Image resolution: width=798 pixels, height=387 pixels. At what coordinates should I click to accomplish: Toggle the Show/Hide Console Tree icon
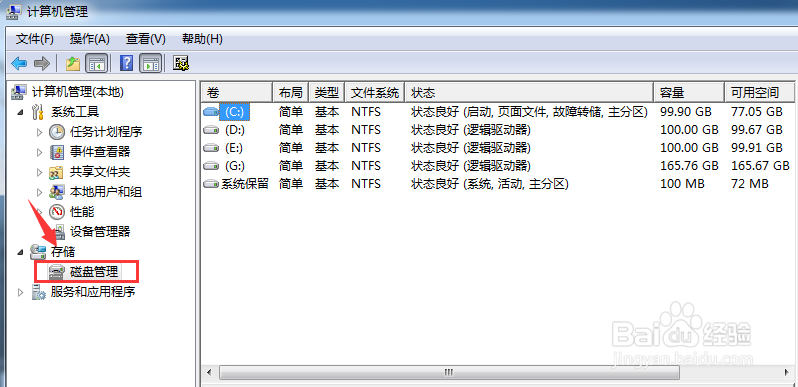coord(96,64)
